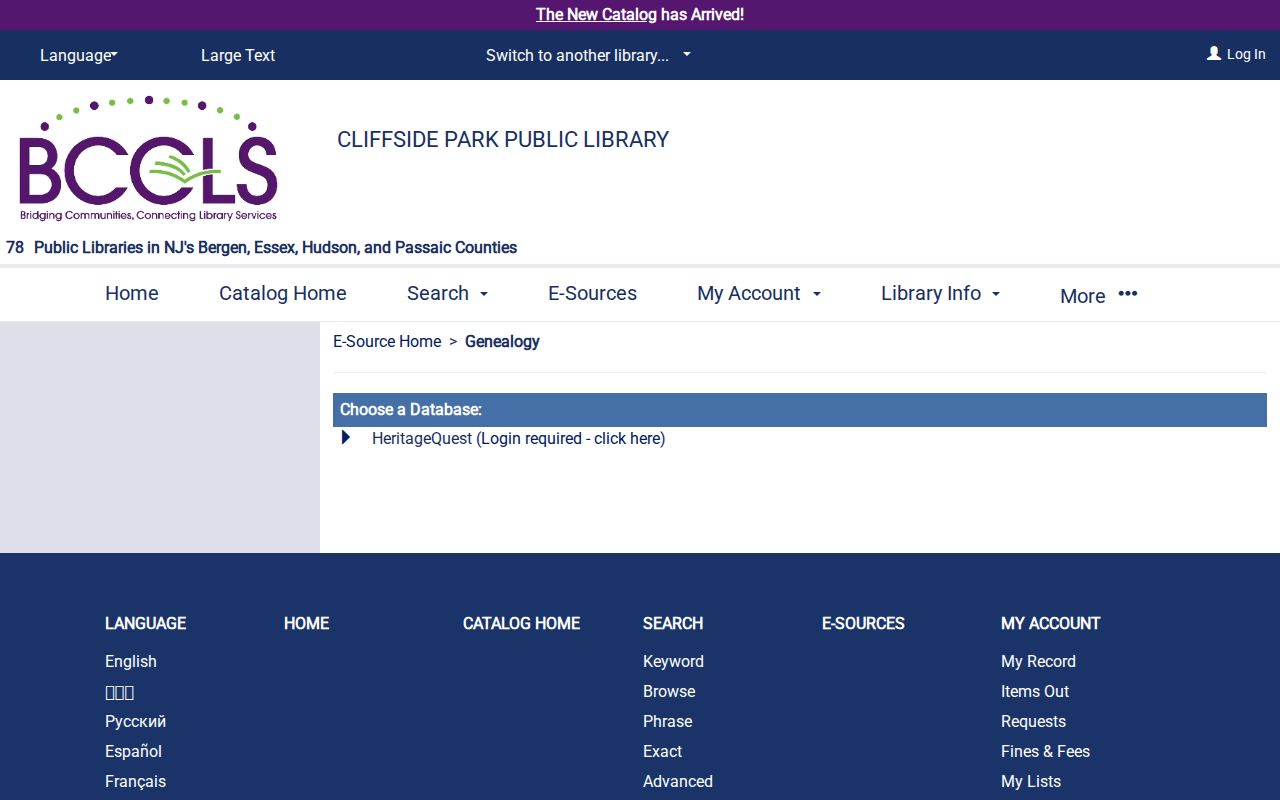The width and height of the screenshot is (1280, 800).
Task: Click the footer HOME heading
Action: [x=306, y=623]
